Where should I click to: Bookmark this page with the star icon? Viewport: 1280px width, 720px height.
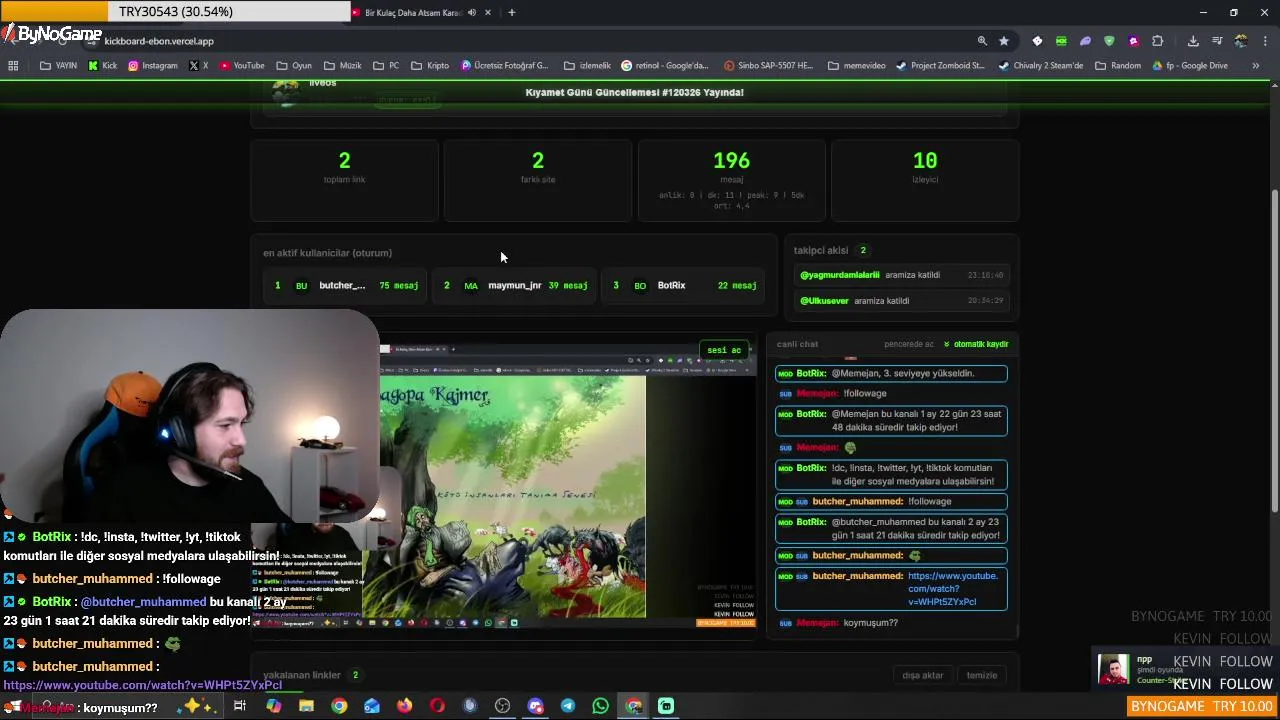click(x=1004, y=41)
